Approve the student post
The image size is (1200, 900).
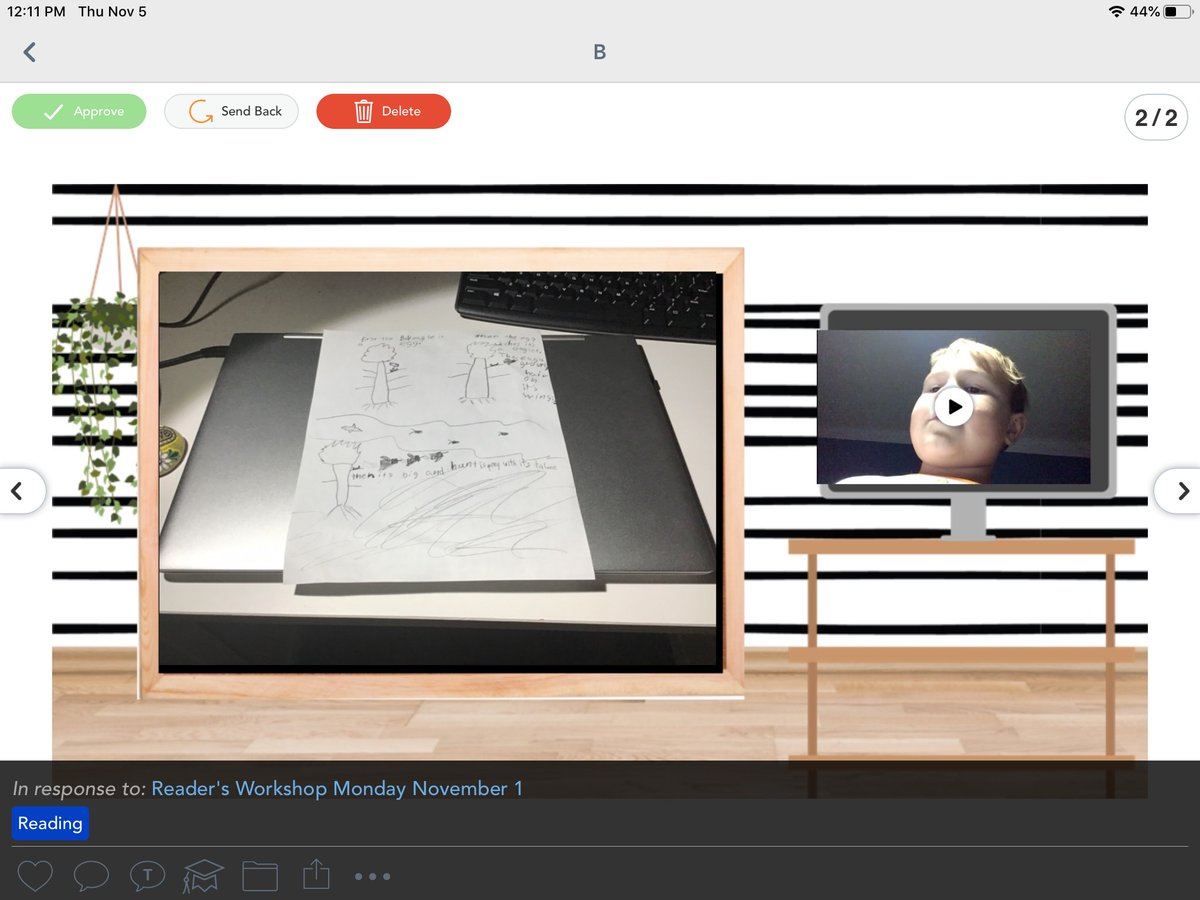(79, 111)
